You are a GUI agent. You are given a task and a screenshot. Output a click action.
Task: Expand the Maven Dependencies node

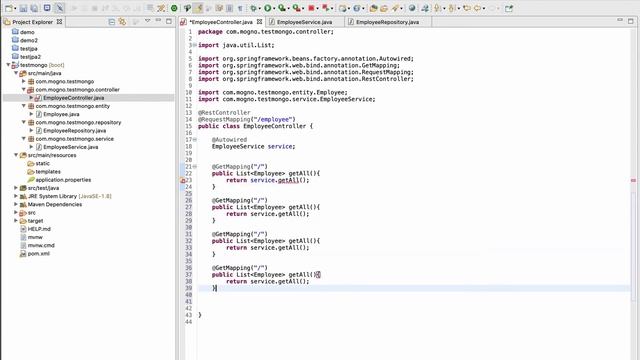pyautogui.click(x=16, y=204)
